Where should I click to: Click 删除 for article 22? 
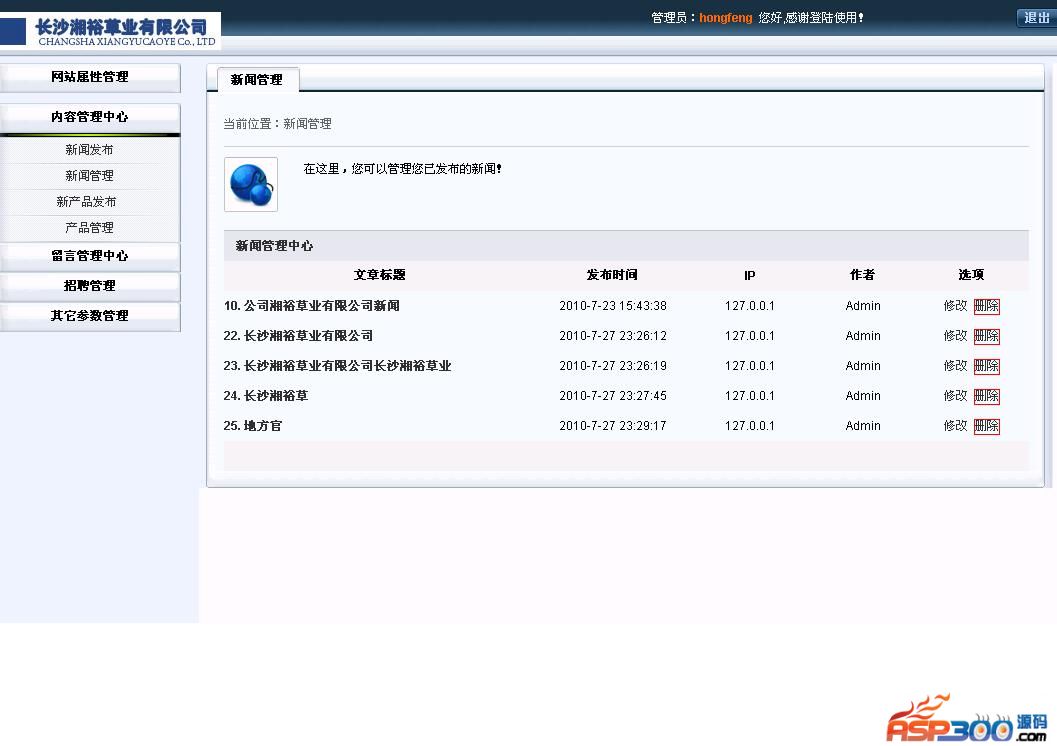click(x=987, y=336)
